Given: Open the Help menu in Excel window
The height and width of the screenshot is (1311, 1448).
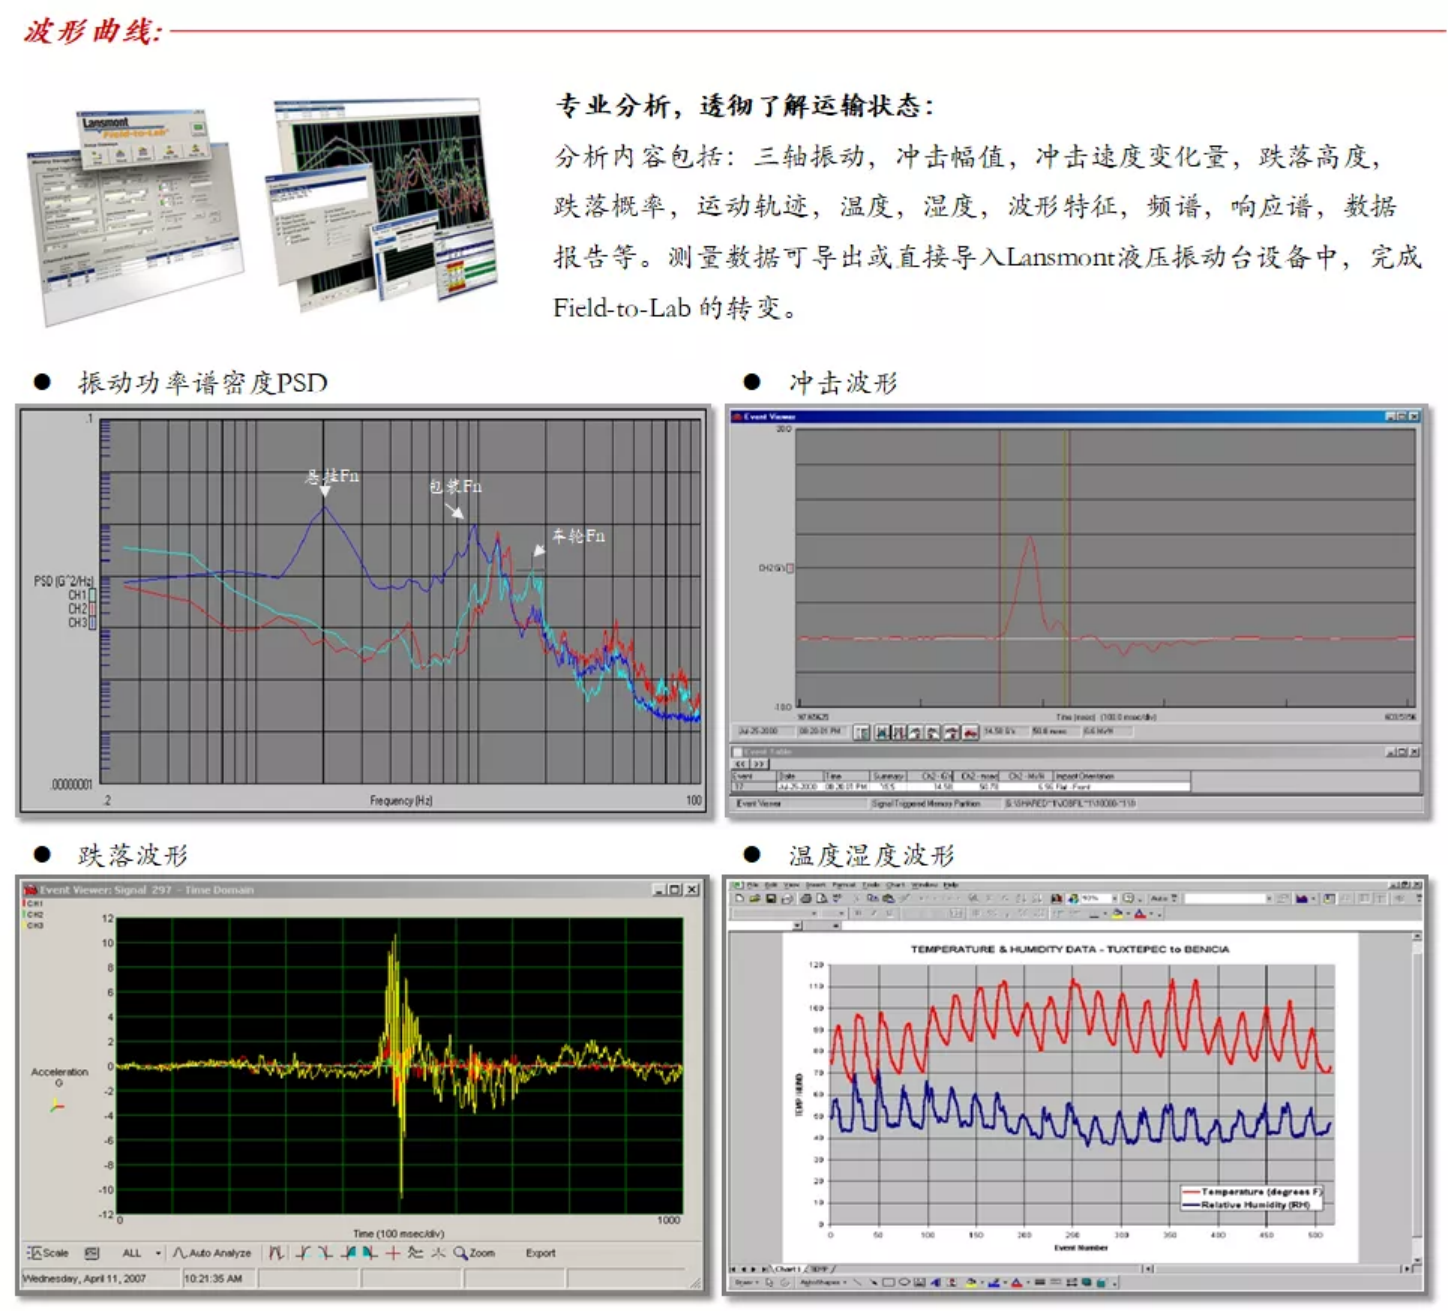Looking at the screenshot, I should (951, 885).
